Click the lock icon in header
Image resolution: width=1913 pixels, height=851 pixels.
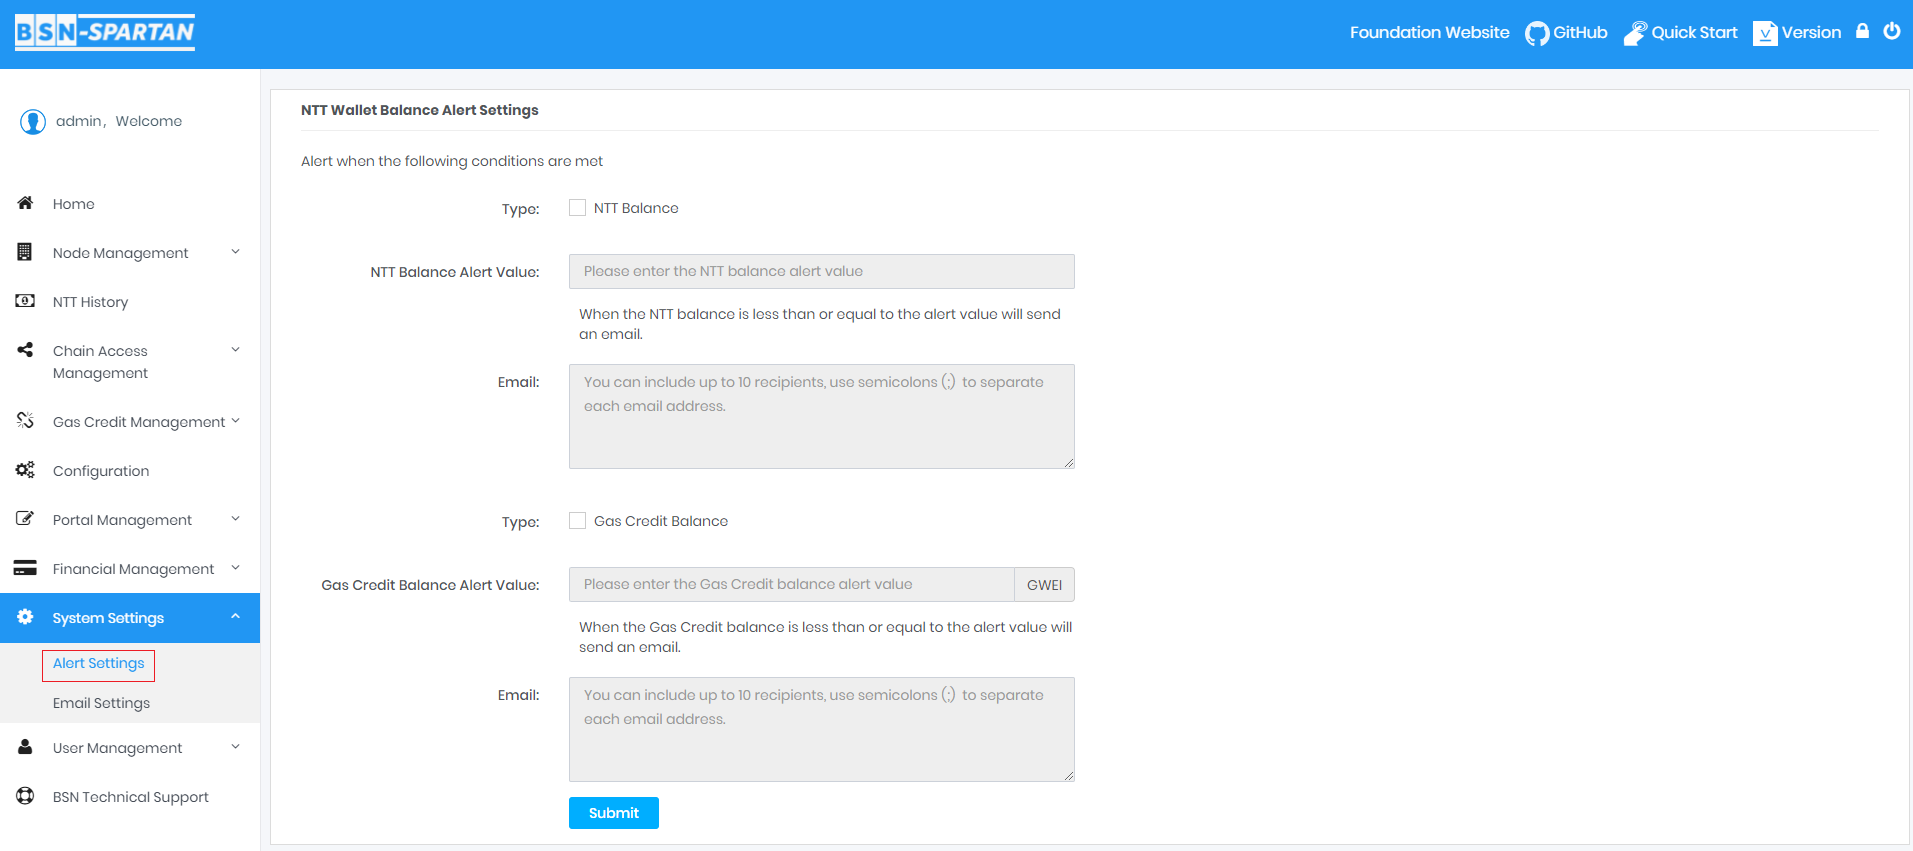(1862, 31)
